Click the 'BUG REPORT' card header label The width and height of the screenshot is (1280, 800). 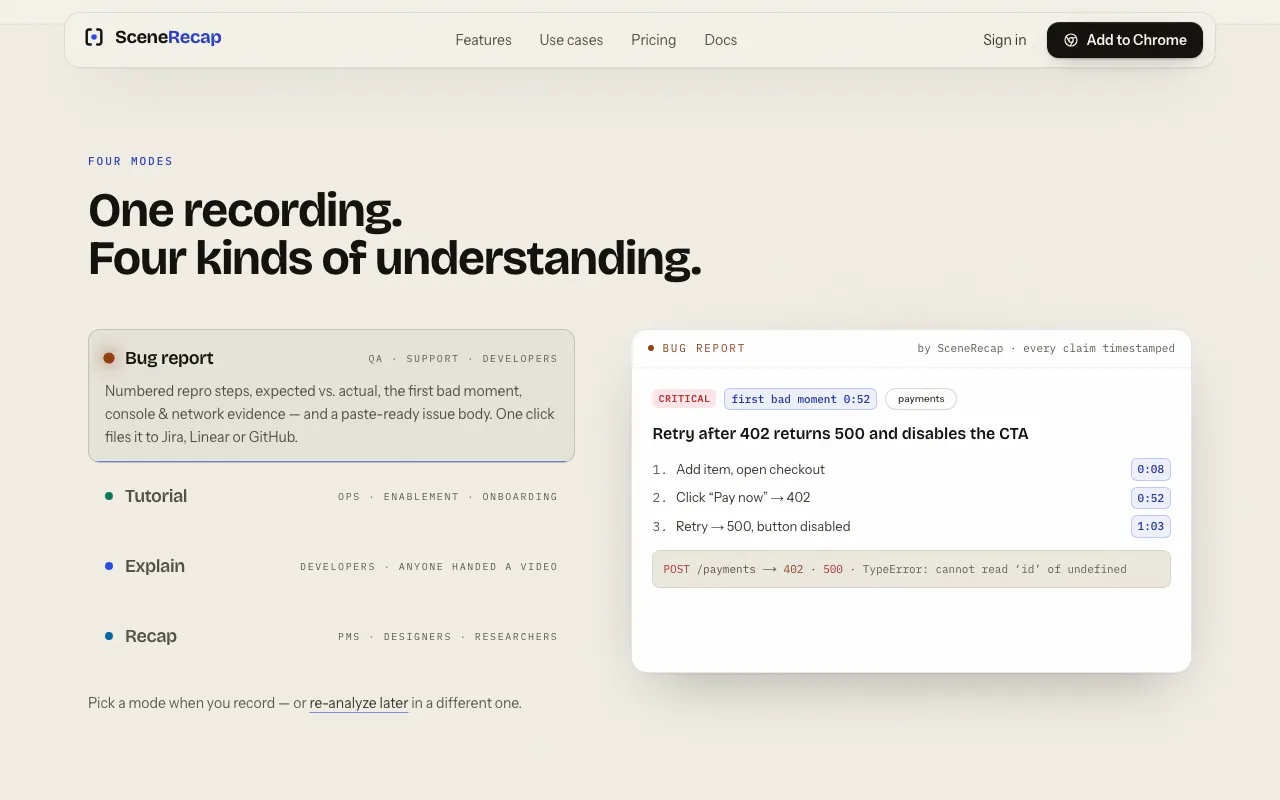(704, 348)
